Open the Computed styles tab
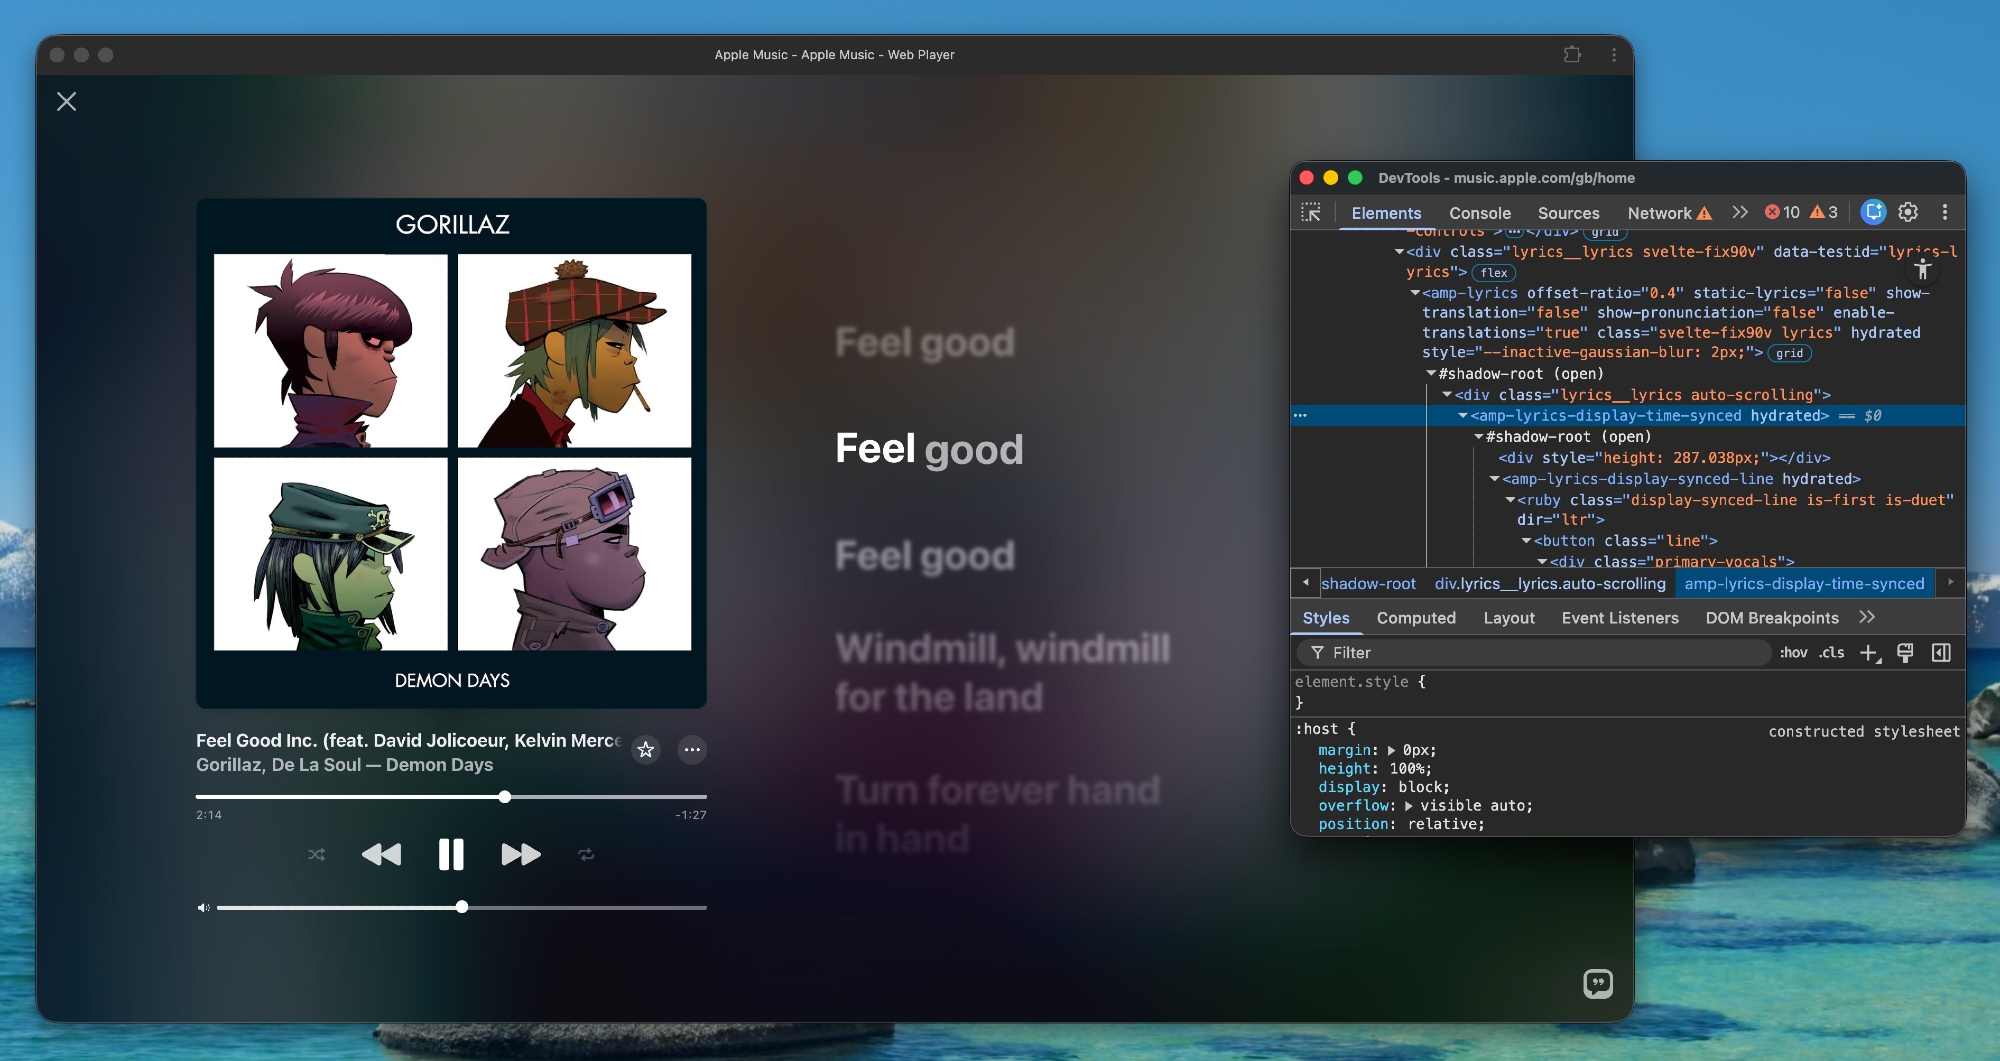The image size is (2000, 1061). 1415,618
